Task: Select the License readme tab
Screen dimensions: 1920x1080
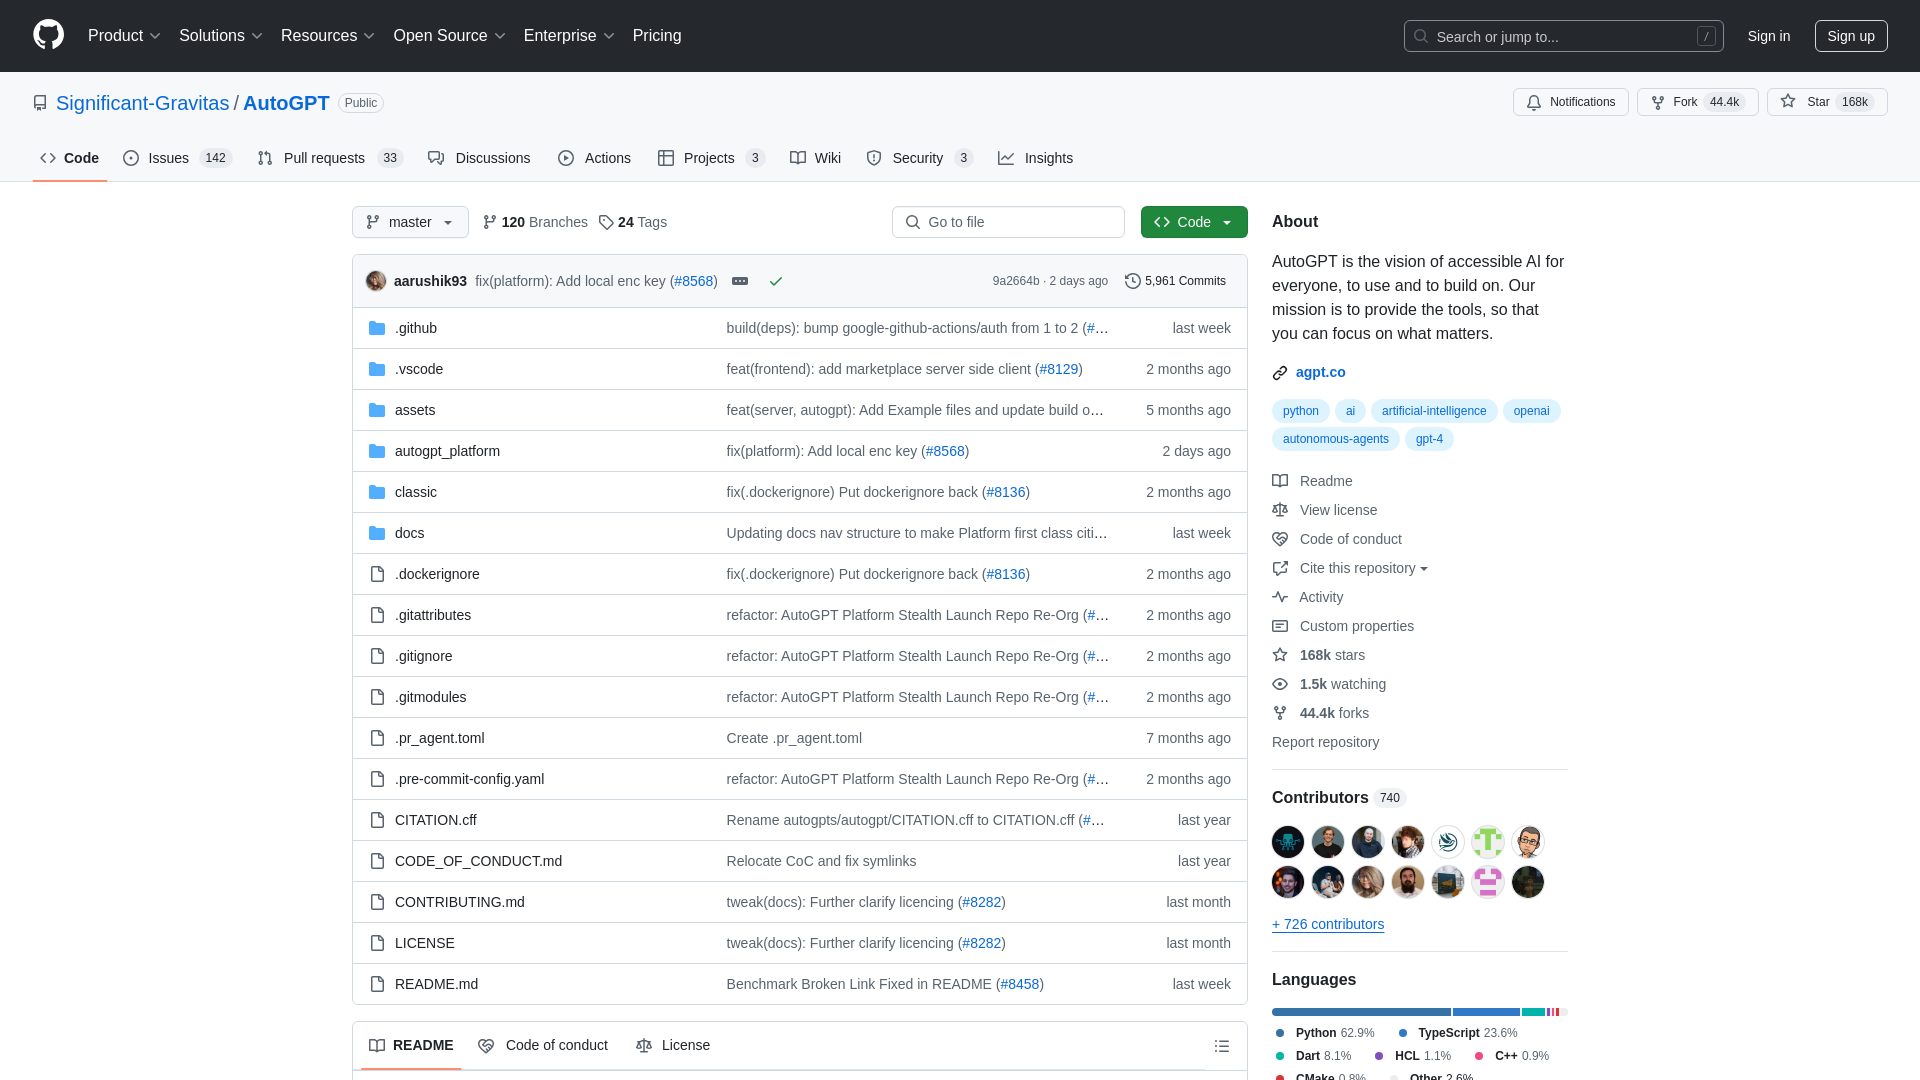Action: pyautogui.click(x=673, y=1046)
